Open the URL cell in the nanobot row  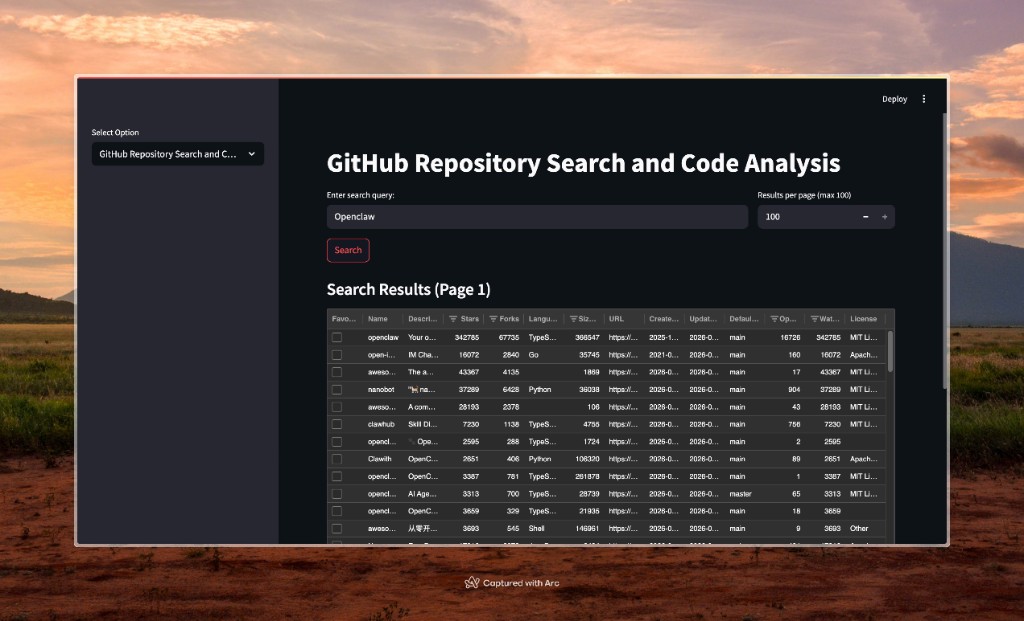pyautogui.click(x=624, y=390)
